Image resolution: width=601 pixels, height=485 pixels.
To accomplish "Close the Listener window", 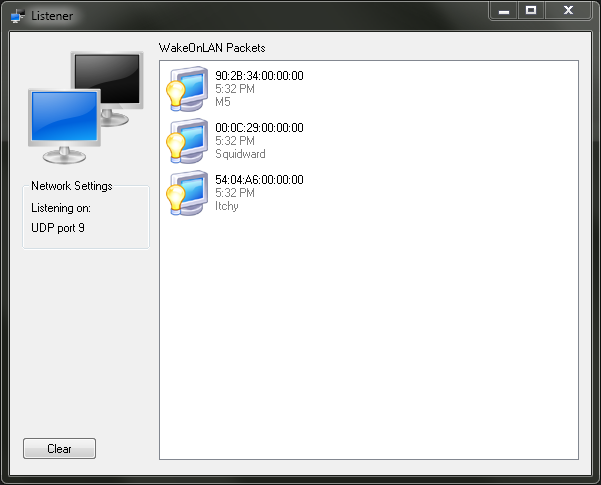I will pos(568,10).
